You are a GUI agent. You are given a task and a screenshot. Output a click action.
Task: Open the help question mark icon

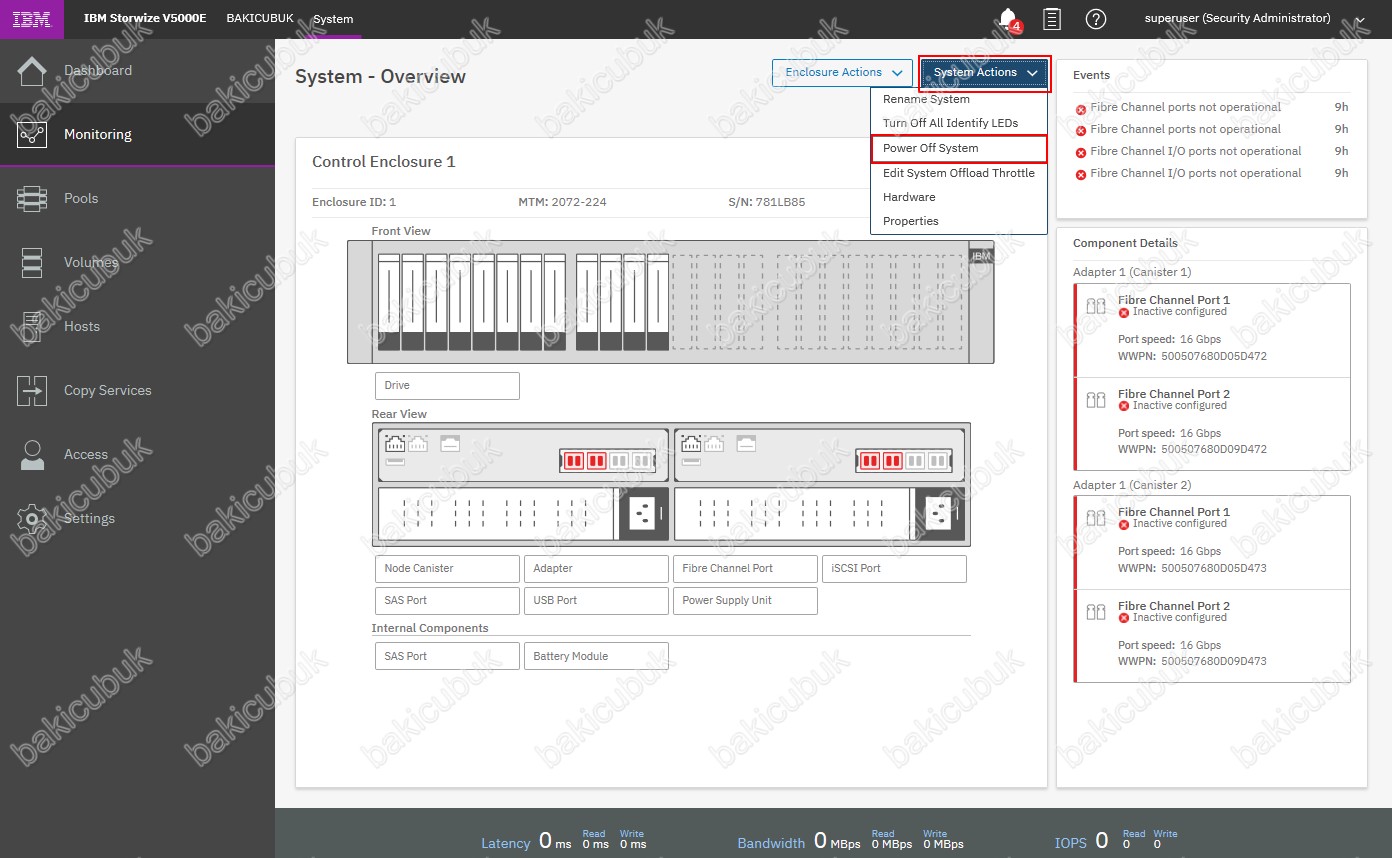pyautogui.click(x=1096, y=19)
